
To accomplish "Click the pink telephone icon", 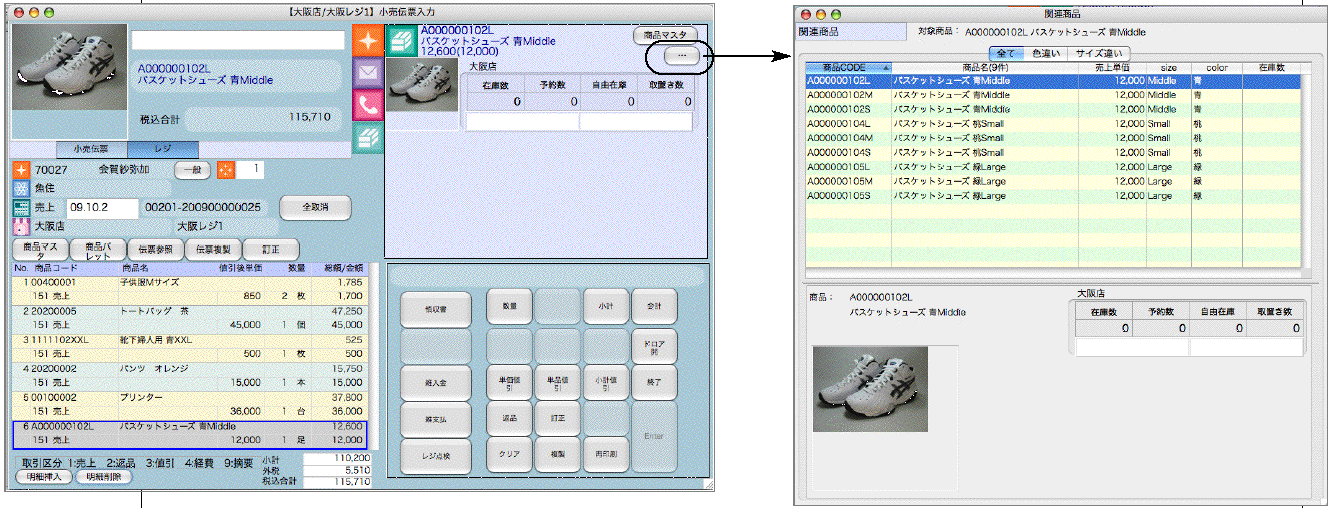I will (367, 104).
